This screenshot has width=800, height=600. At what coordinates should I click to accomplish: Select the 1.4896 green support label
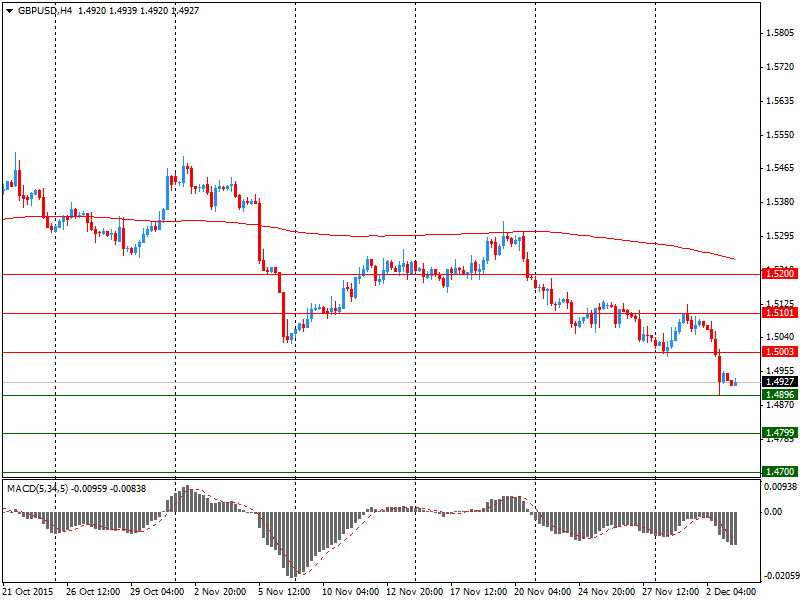[779, 394]
